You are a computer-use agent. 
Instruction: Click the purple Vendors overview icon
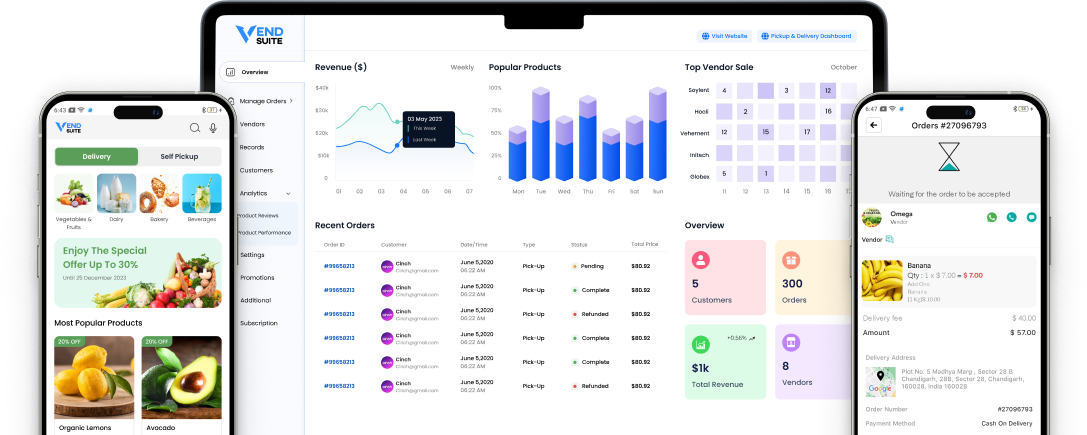pos(791,344)
